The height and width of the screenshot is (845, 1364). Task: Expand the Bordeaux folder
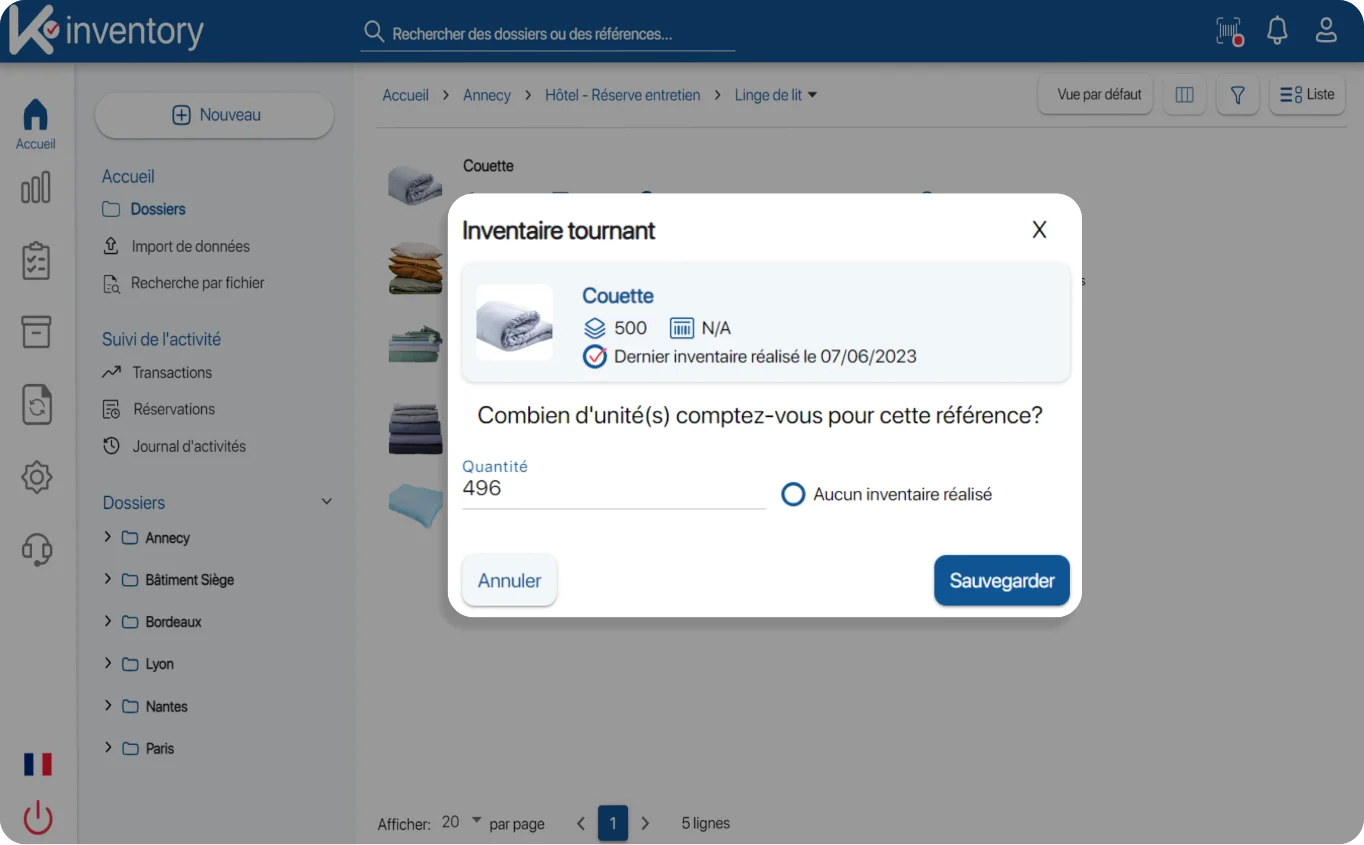[x=107, y=621]
